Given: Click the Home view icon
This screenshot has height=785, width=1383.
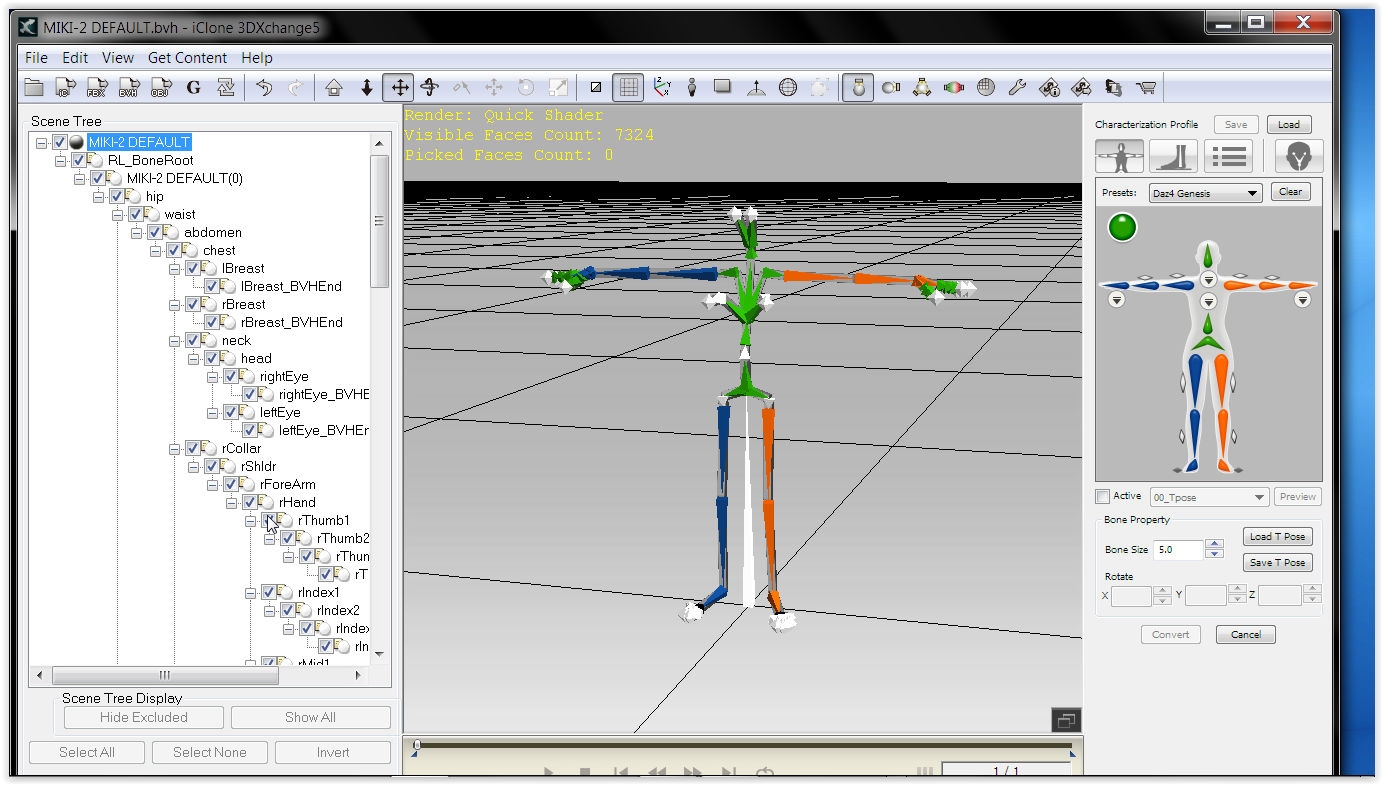Looking at the screenshot, I should tap(334, 88).
